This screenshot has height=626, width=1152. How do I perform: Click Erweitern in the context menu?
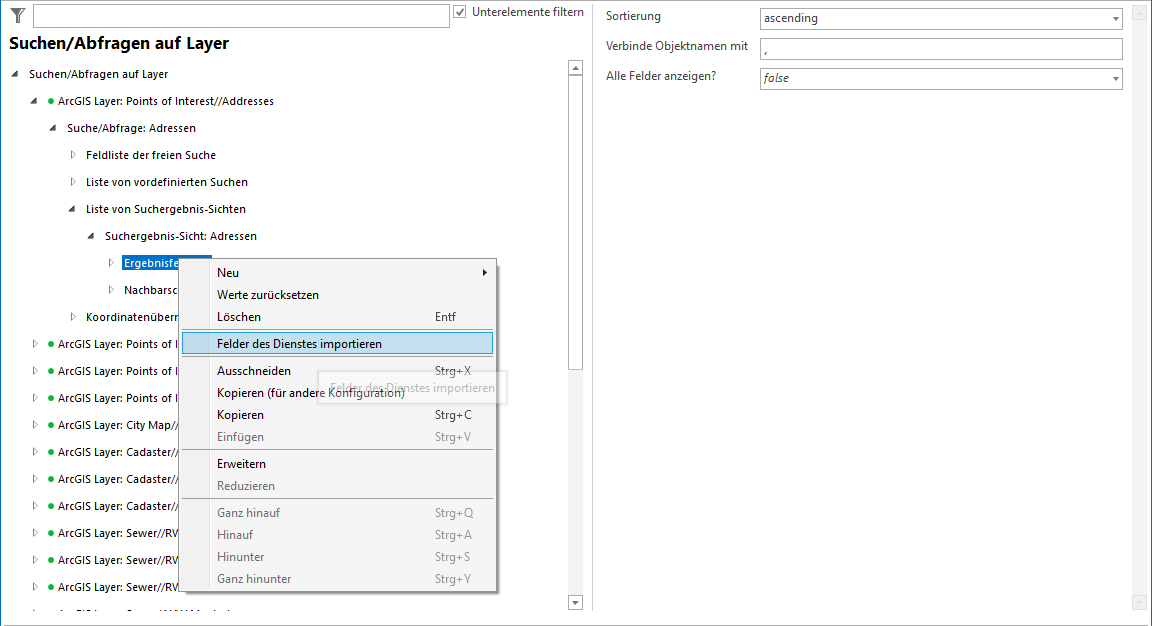click(x=241, y=464)
